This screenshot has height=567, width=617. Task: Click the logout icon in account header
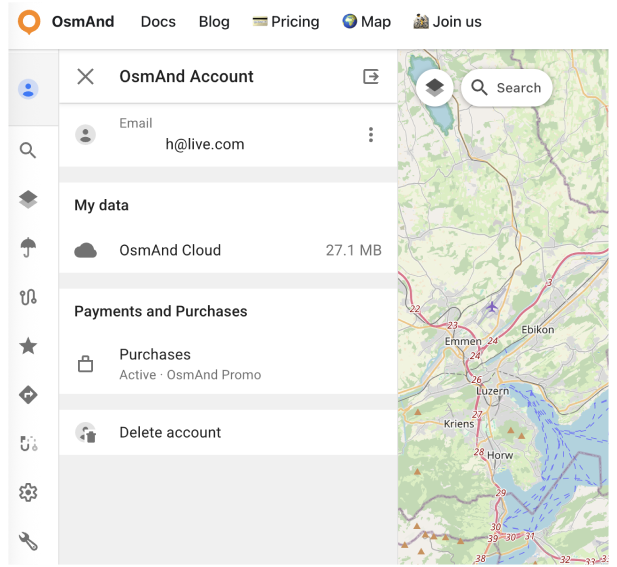[x=371, y=77]
